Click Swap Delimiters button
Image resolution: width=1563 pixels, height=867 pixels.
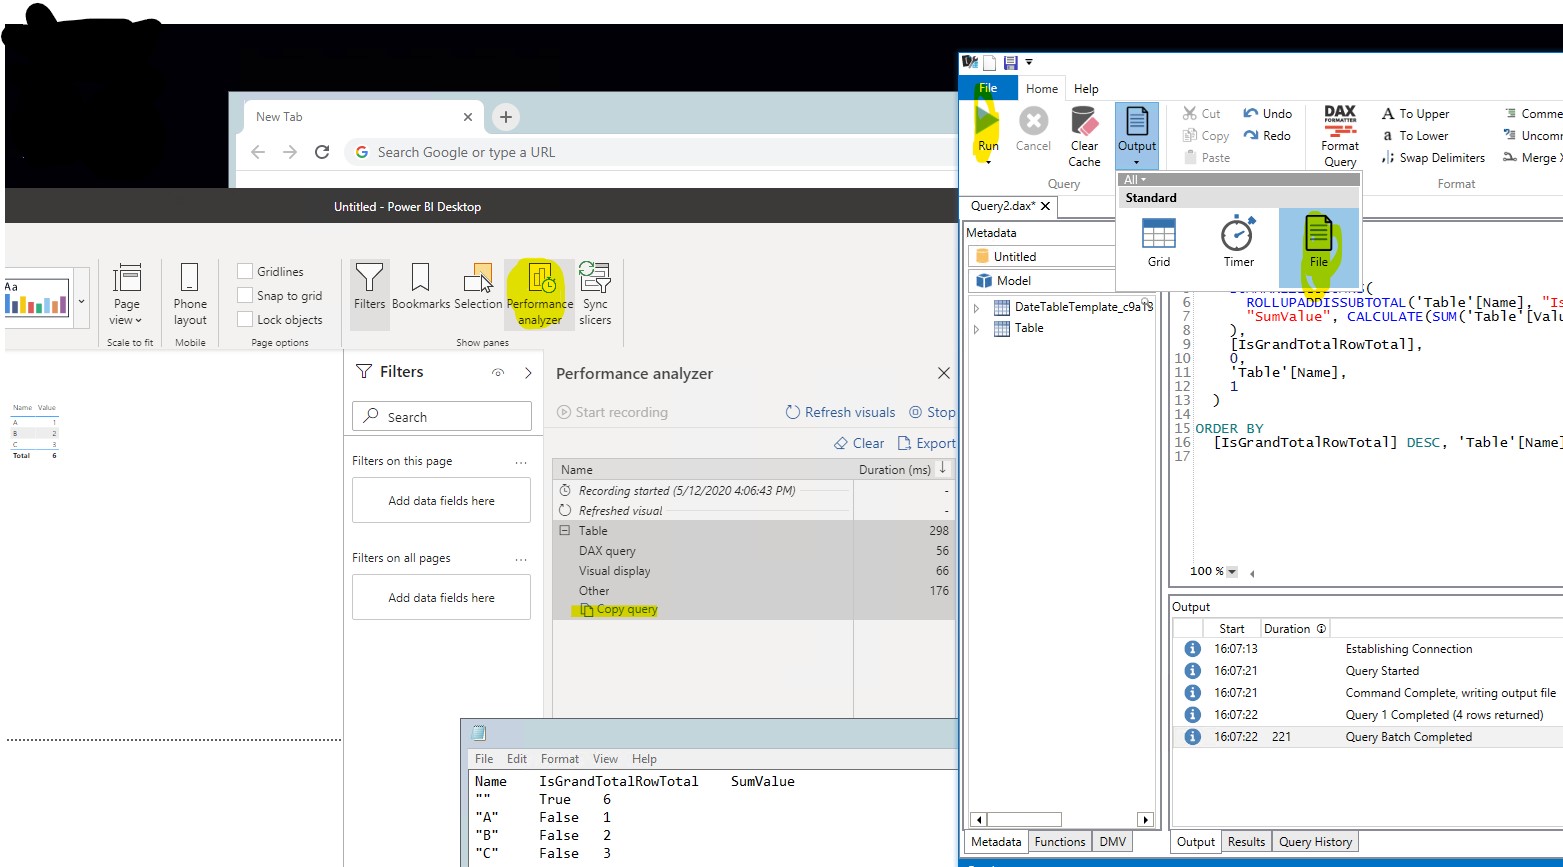(1433, 158)
